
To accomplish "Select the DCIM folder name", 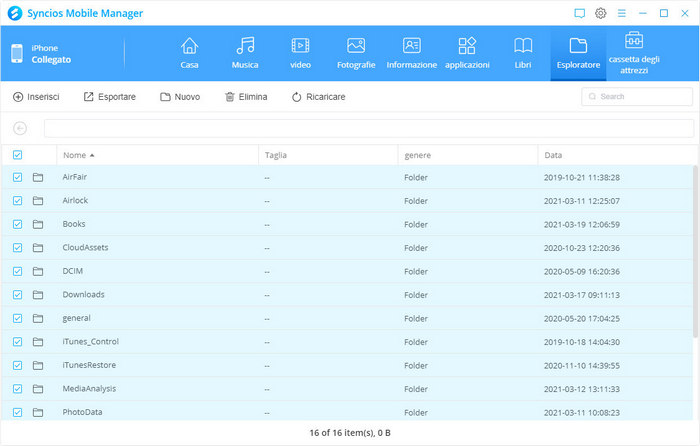I will coord(73,271).
